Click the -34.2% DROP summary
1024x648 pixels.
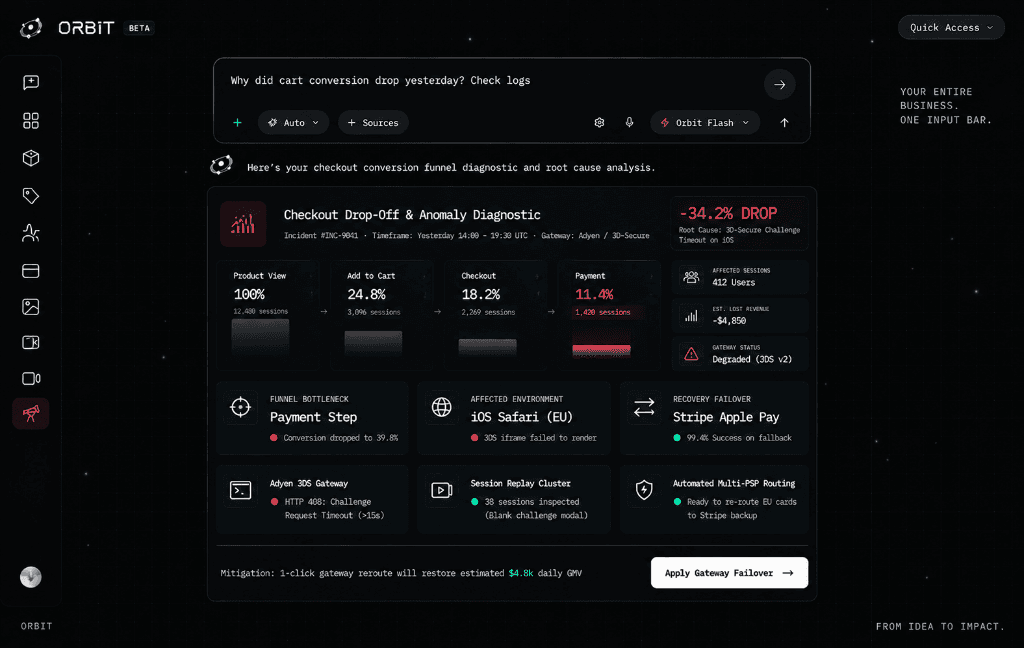[x=739, y=223]
